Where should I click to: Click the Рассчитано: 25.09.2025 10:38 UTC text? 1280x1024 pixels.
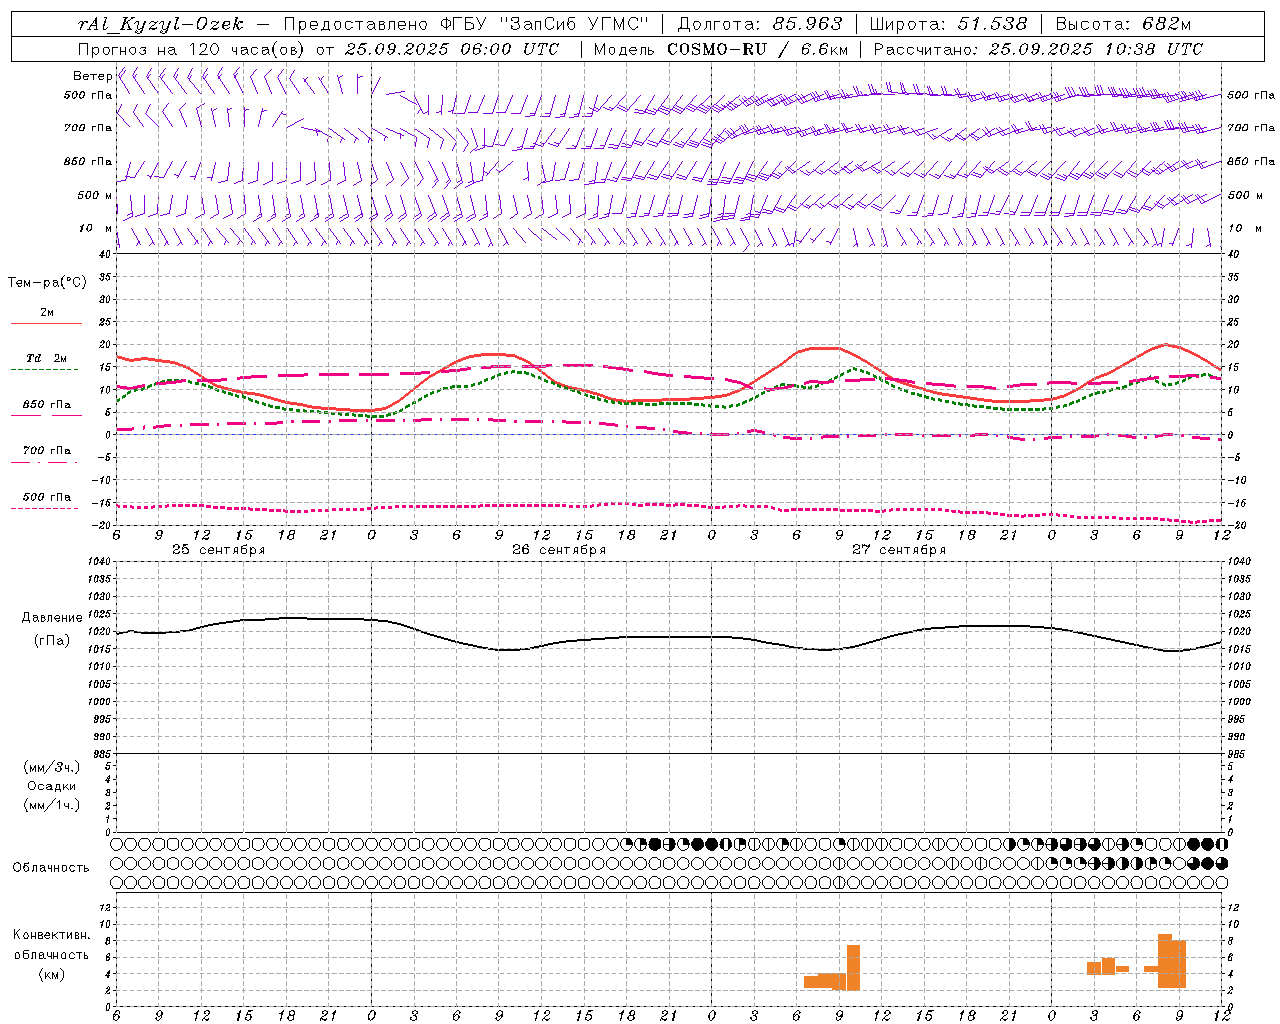1038,49
